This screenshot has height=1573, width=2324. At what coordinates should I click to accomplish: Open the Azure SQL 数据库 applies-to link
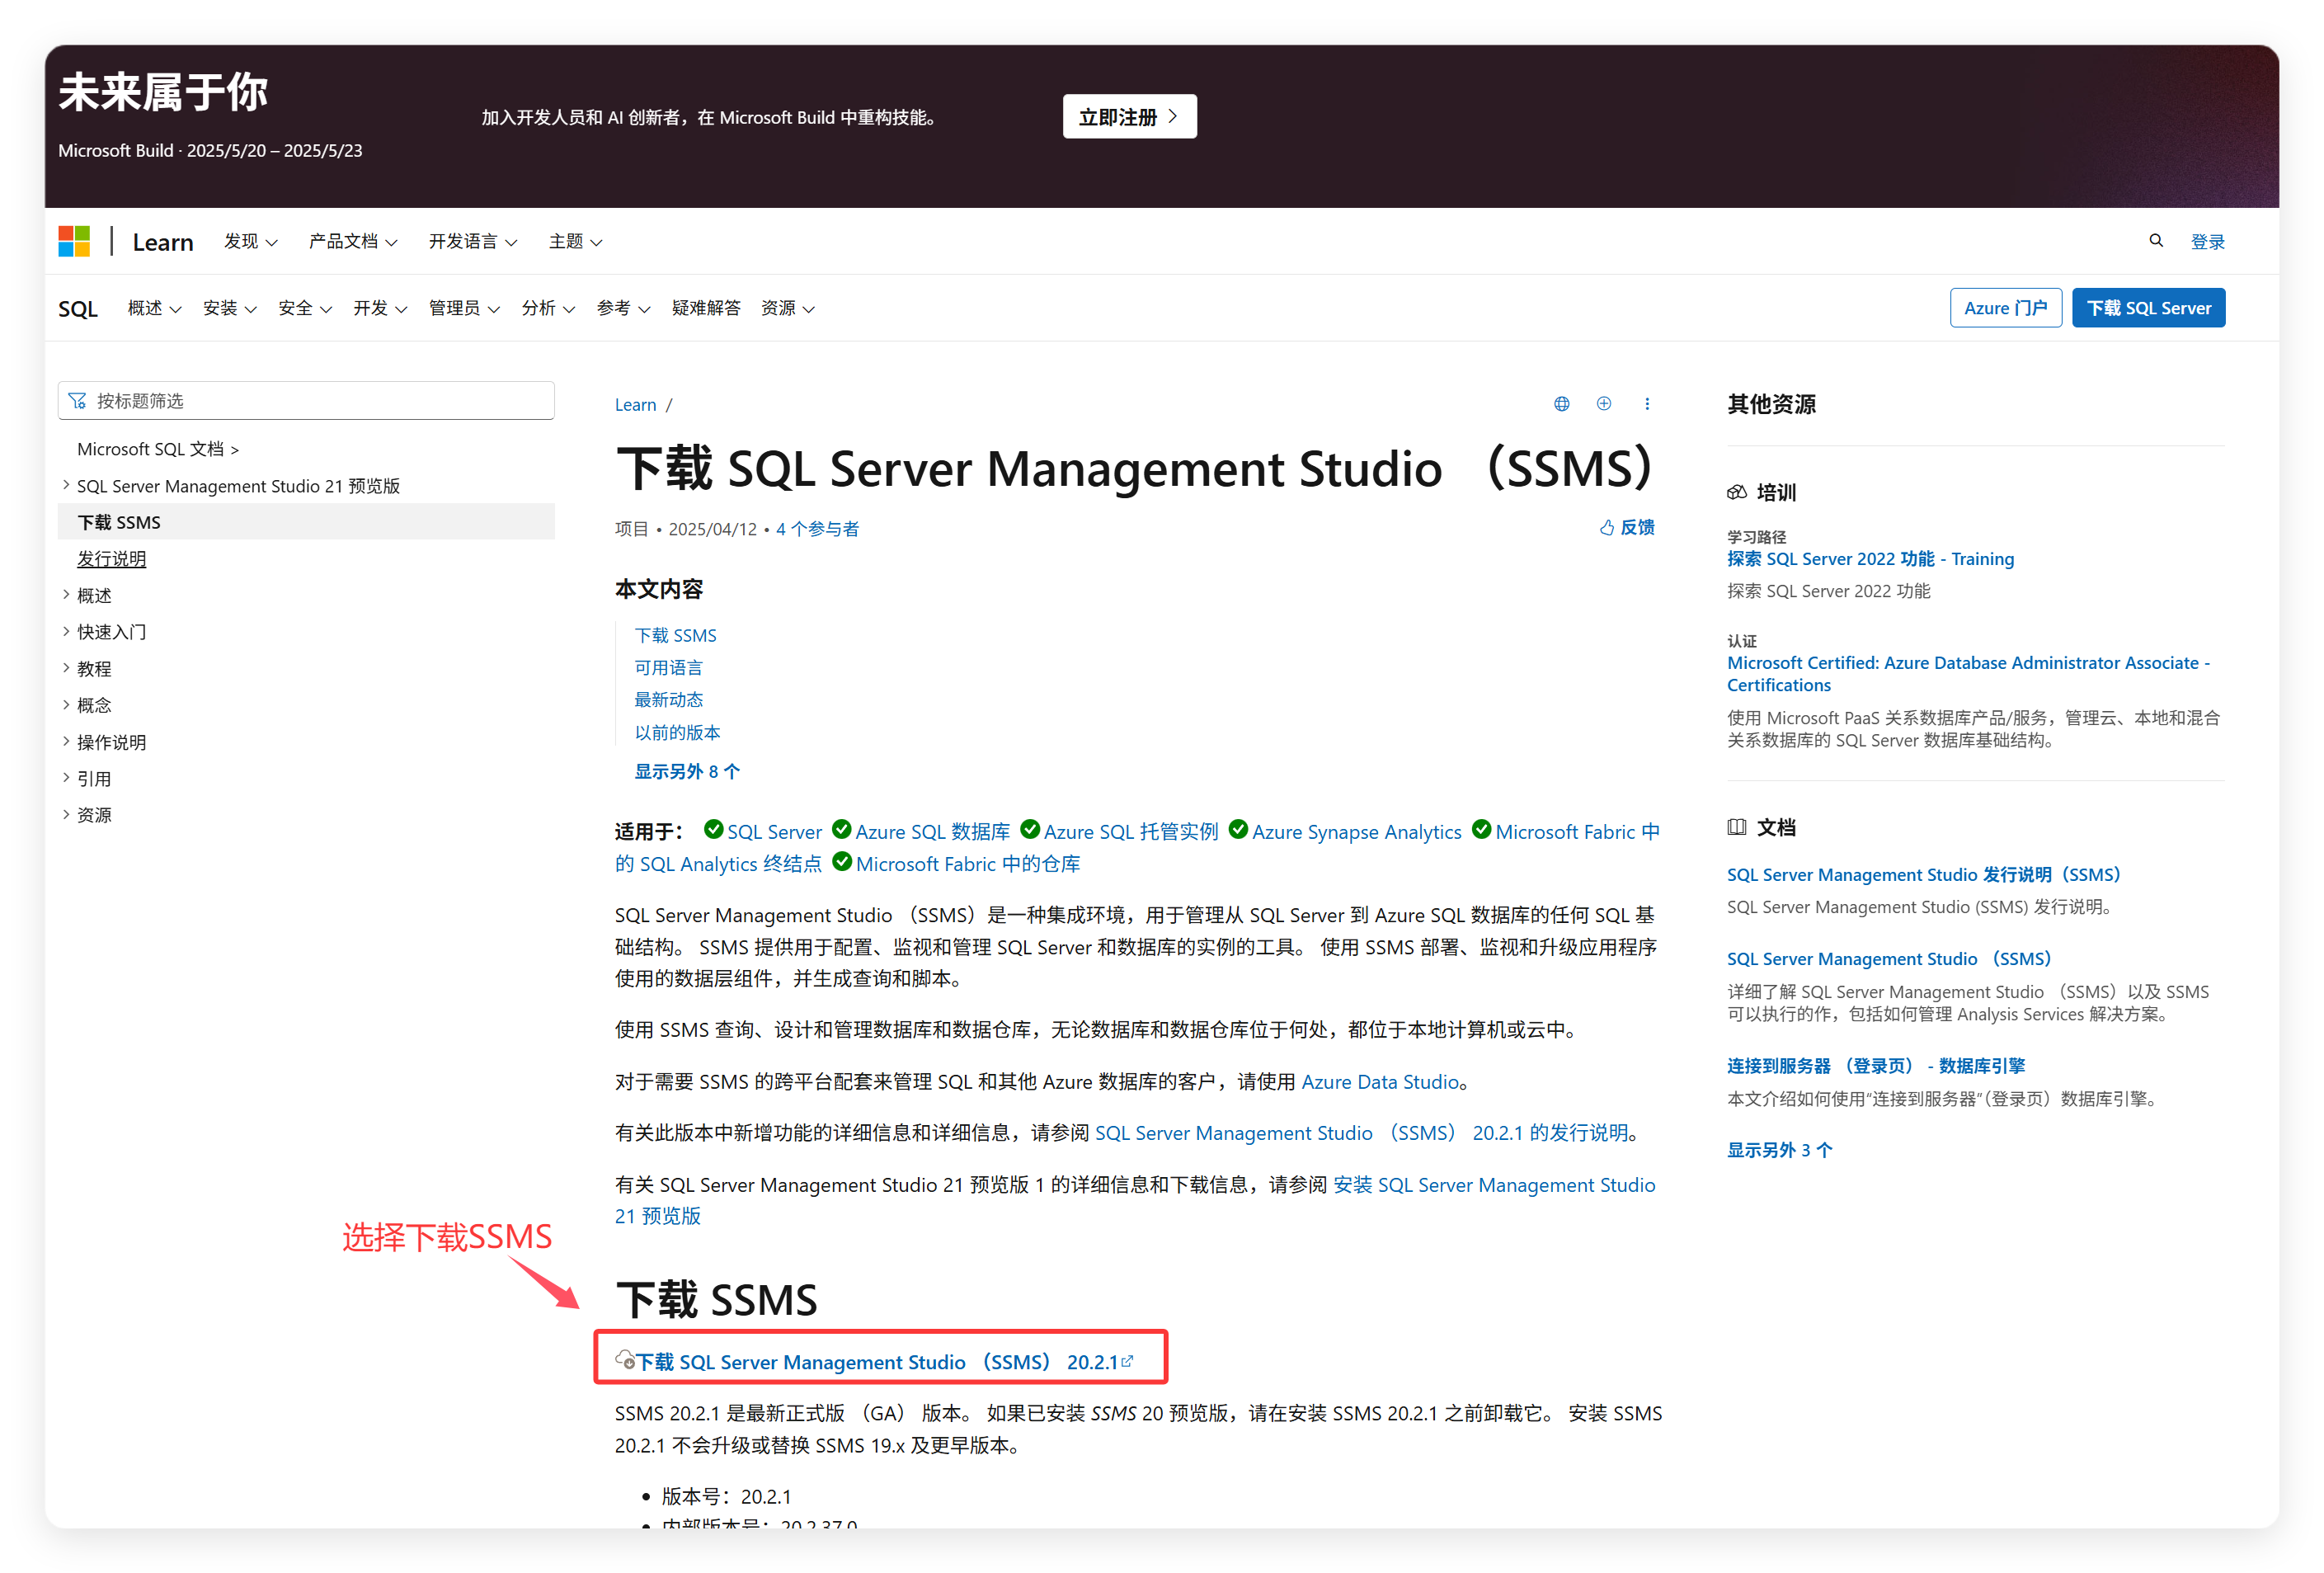click(x=932, y=831)
